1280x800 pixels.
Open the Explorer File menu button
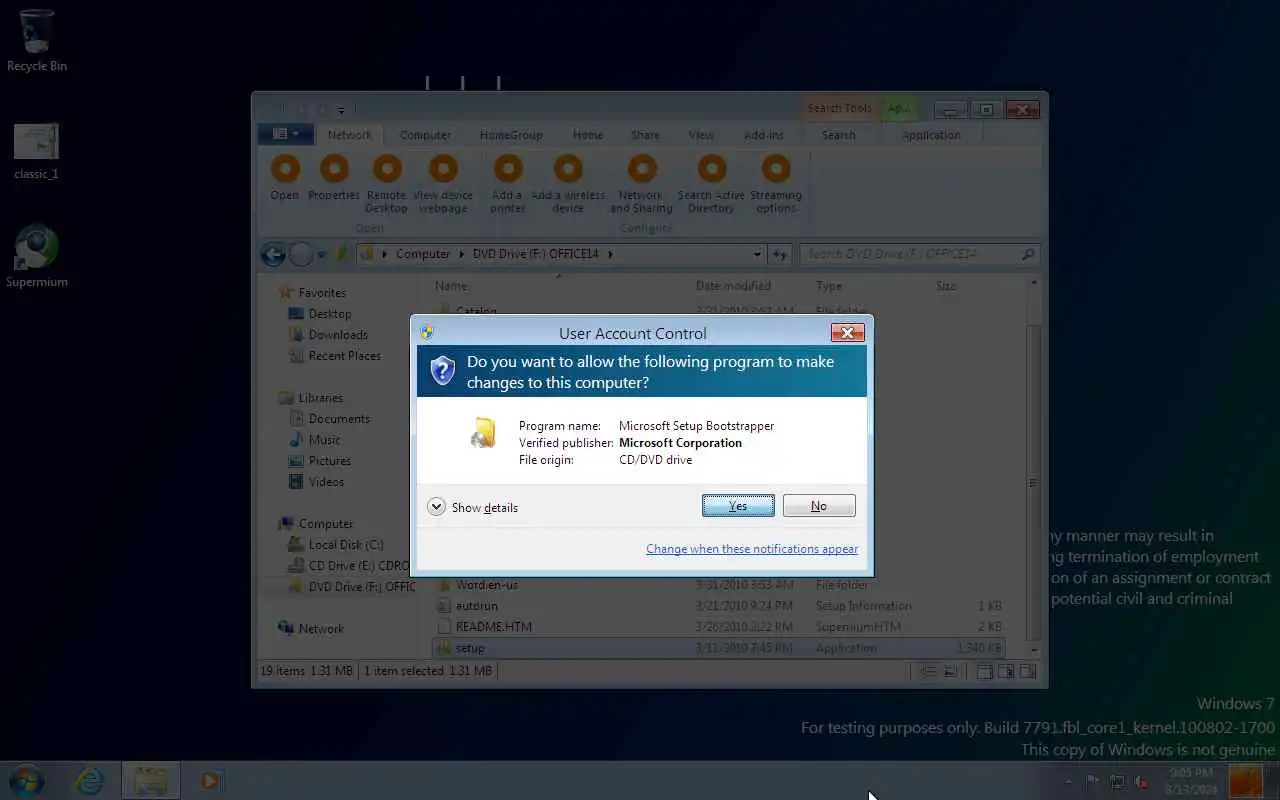click(286, 134)
